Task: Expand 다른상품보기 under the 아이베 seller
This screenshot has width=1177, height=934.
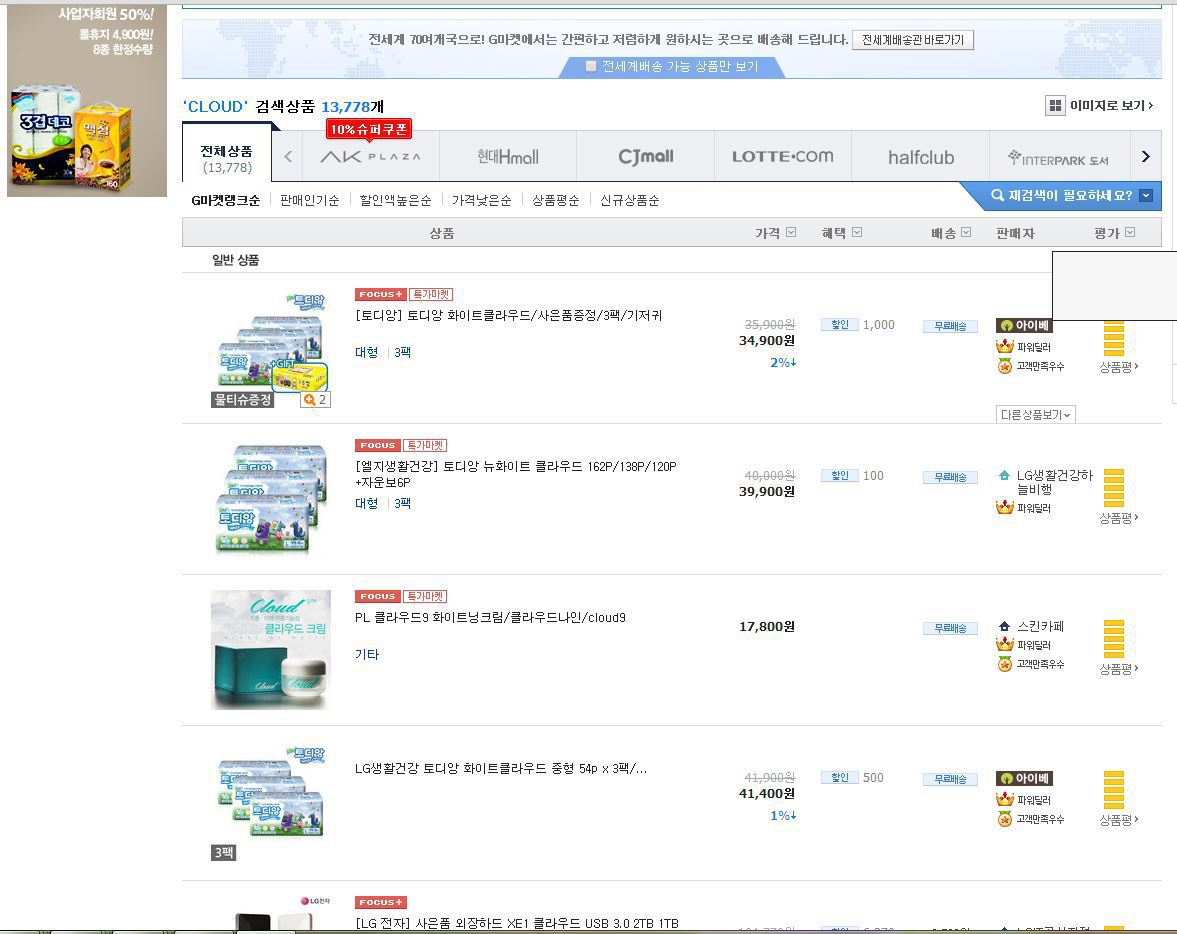Action: (x=1036, y=414)
